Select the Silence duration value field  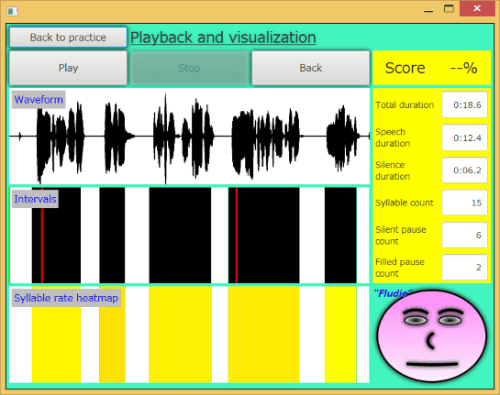[x=465, y=170]
